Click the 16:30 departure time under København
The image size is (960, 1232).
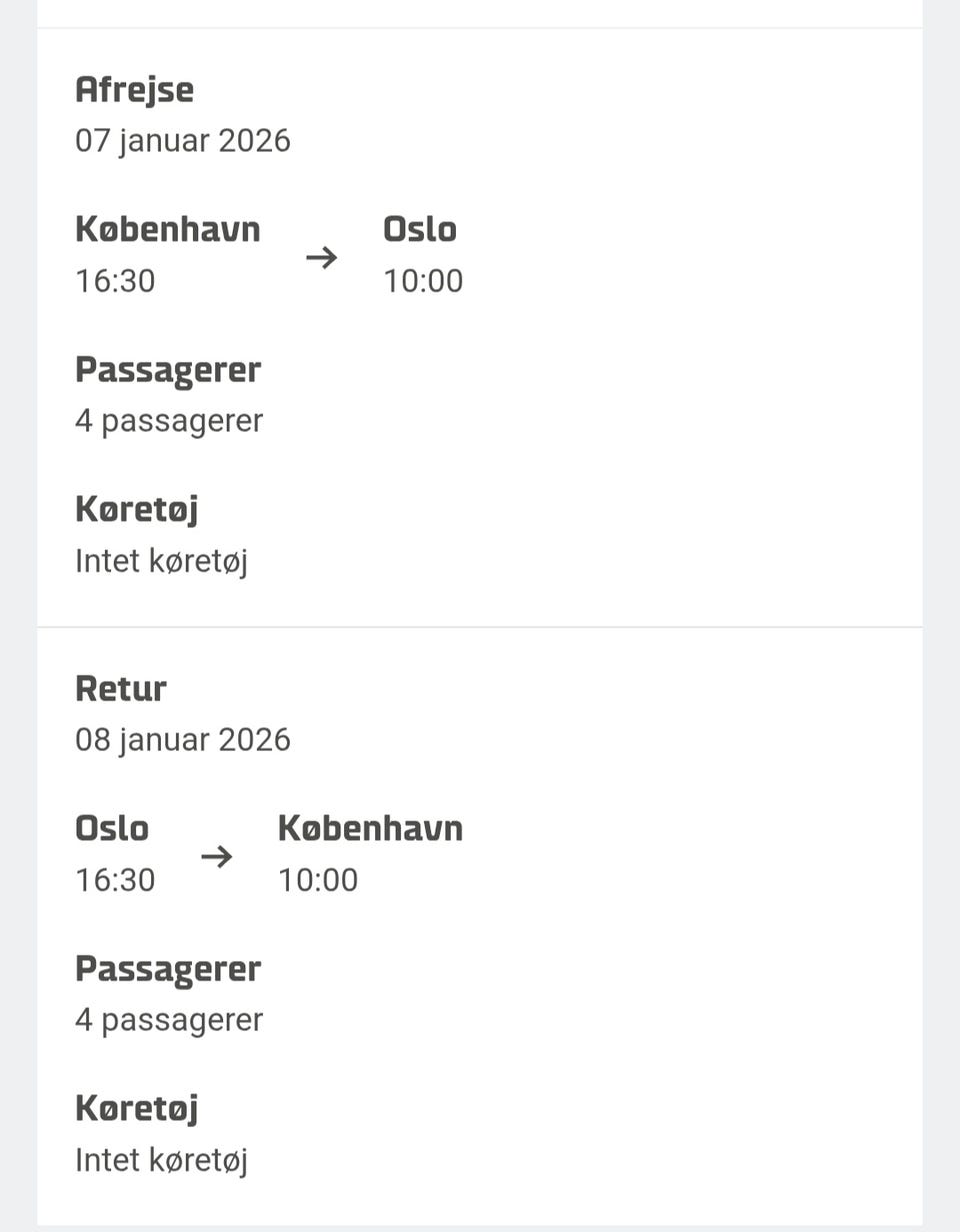115,281
